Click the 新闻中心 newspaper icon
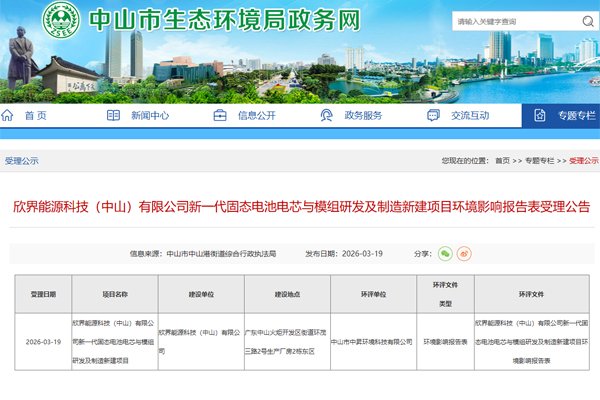 point(113,115)
